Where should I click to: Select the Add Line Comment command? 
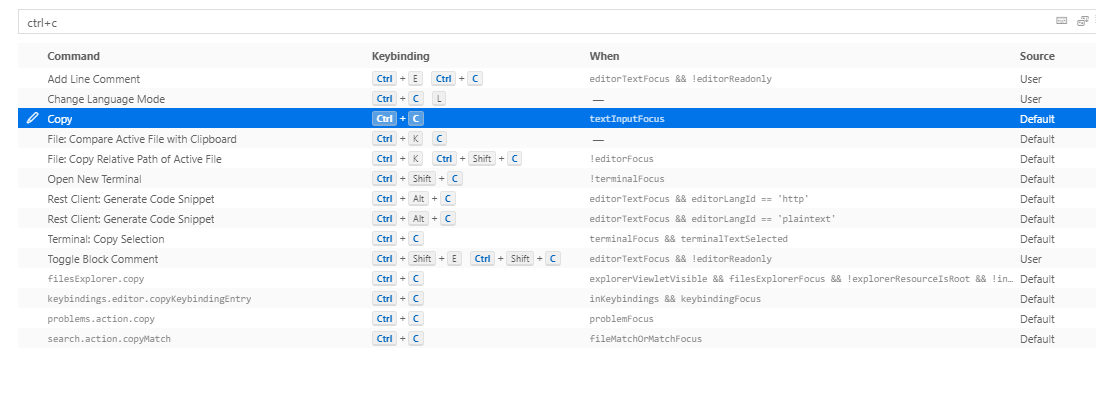[94, 79]
